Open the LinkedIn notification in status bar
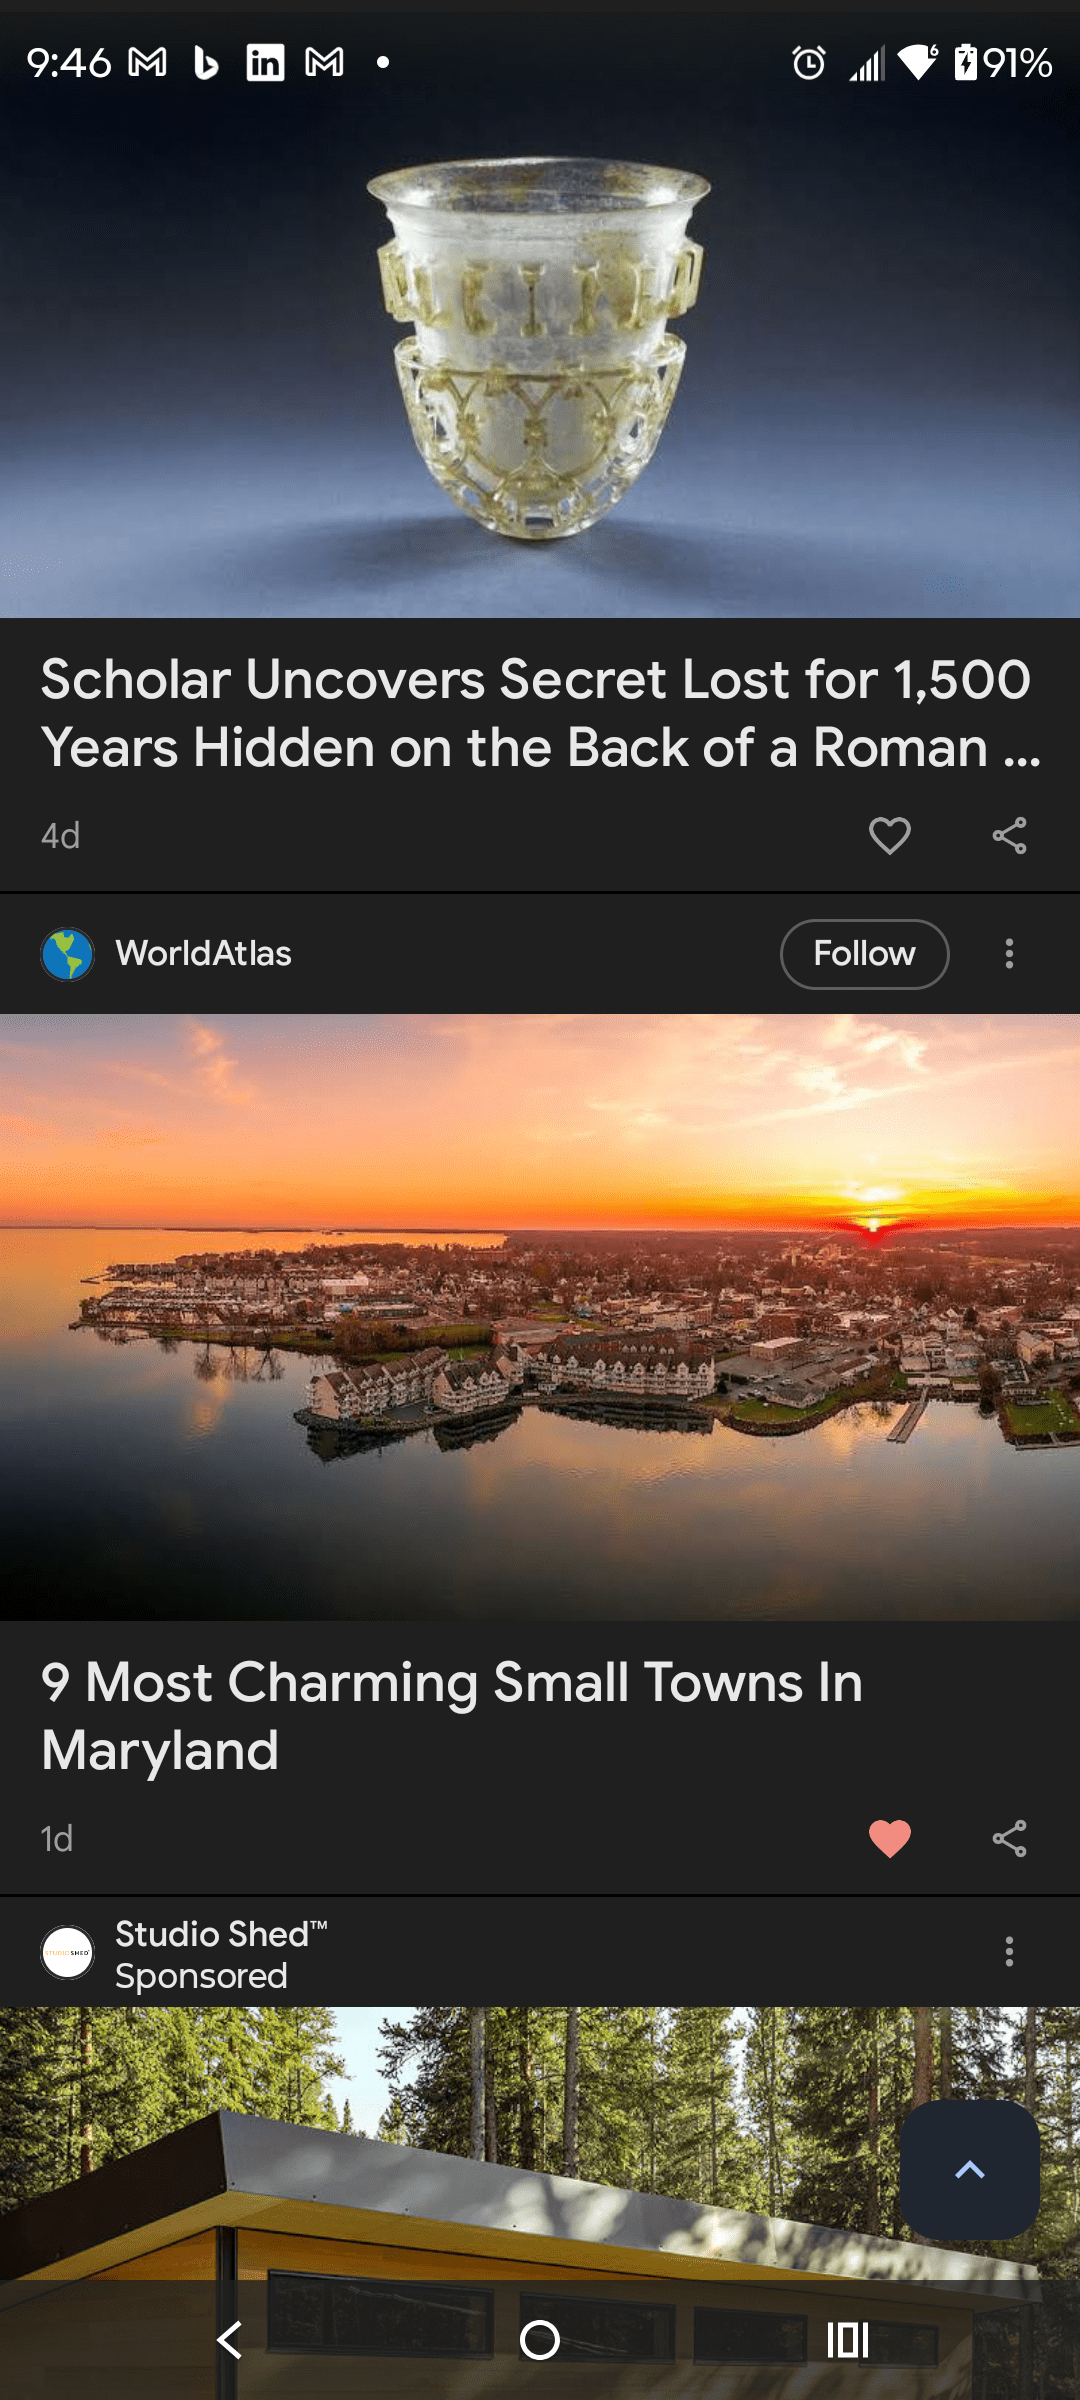 click(265, 63)
